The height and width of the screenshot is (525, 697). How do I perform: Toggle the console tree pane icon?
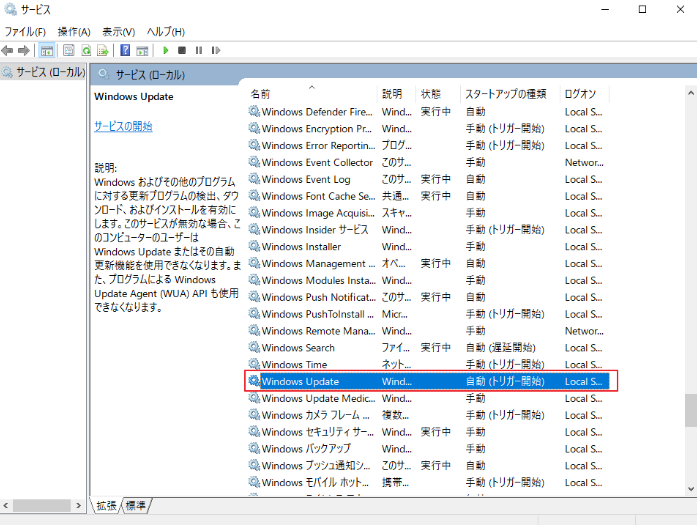[x=47, y=50]
